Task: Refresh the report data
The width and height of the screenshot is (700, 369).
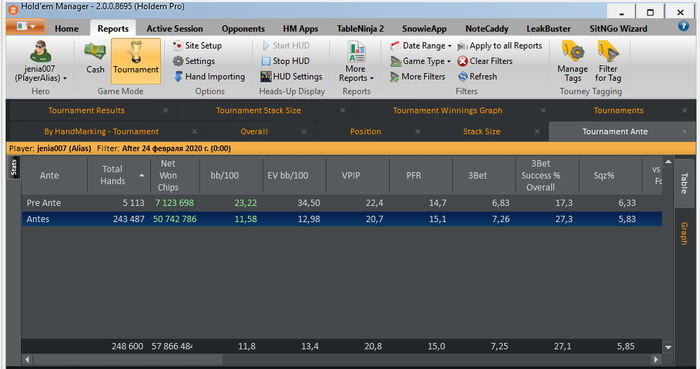Action: pos(478,76)
